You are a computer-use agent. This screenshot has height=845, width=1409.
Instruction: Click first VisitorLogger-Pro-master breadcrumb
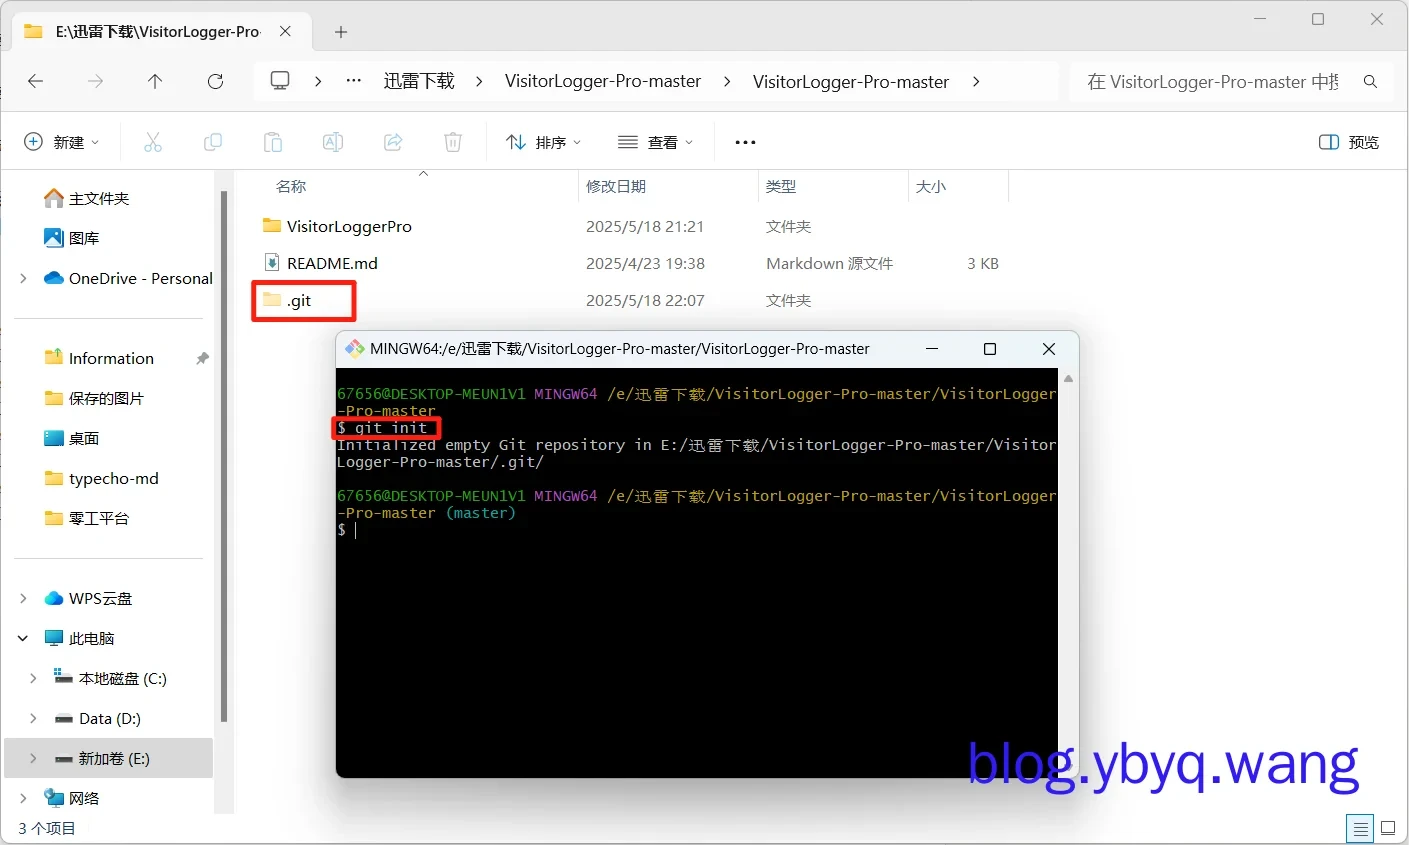click(603, 81)
